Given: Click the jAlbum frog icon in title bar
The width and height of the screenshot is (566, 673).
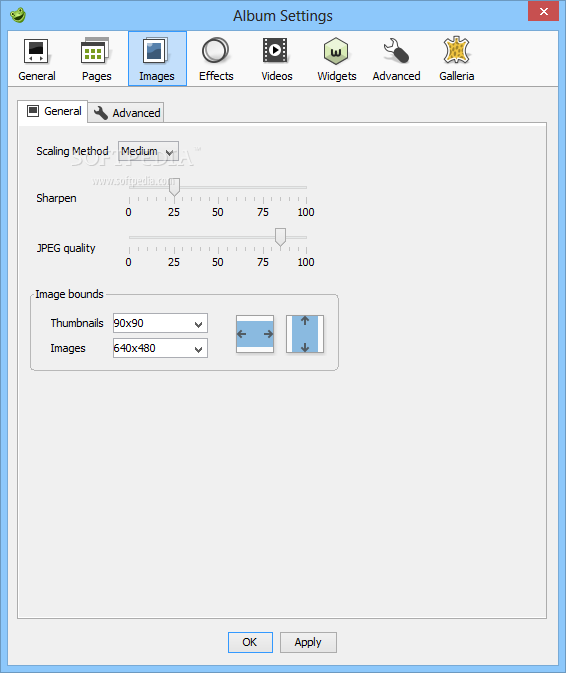Looking at the screenshot, I should point(18,15).
